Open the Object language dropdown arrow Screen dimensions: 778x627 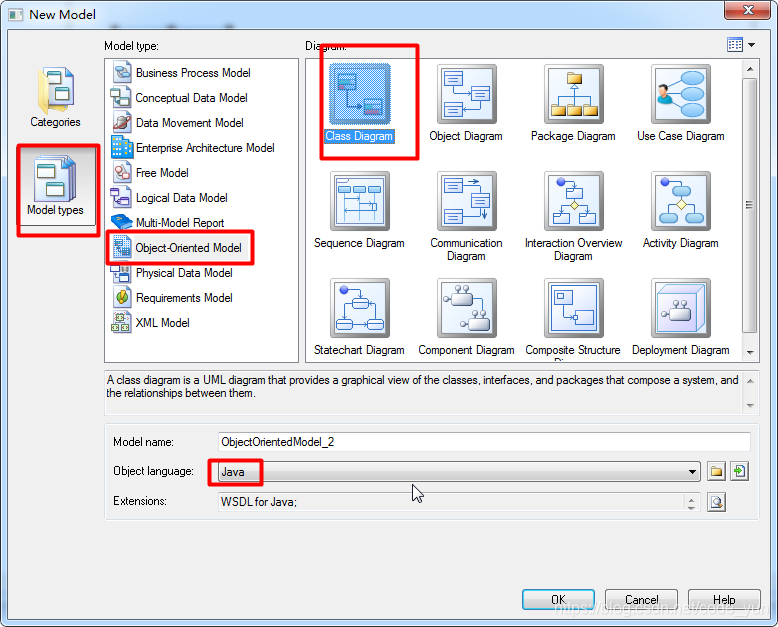tap(692, 472)
